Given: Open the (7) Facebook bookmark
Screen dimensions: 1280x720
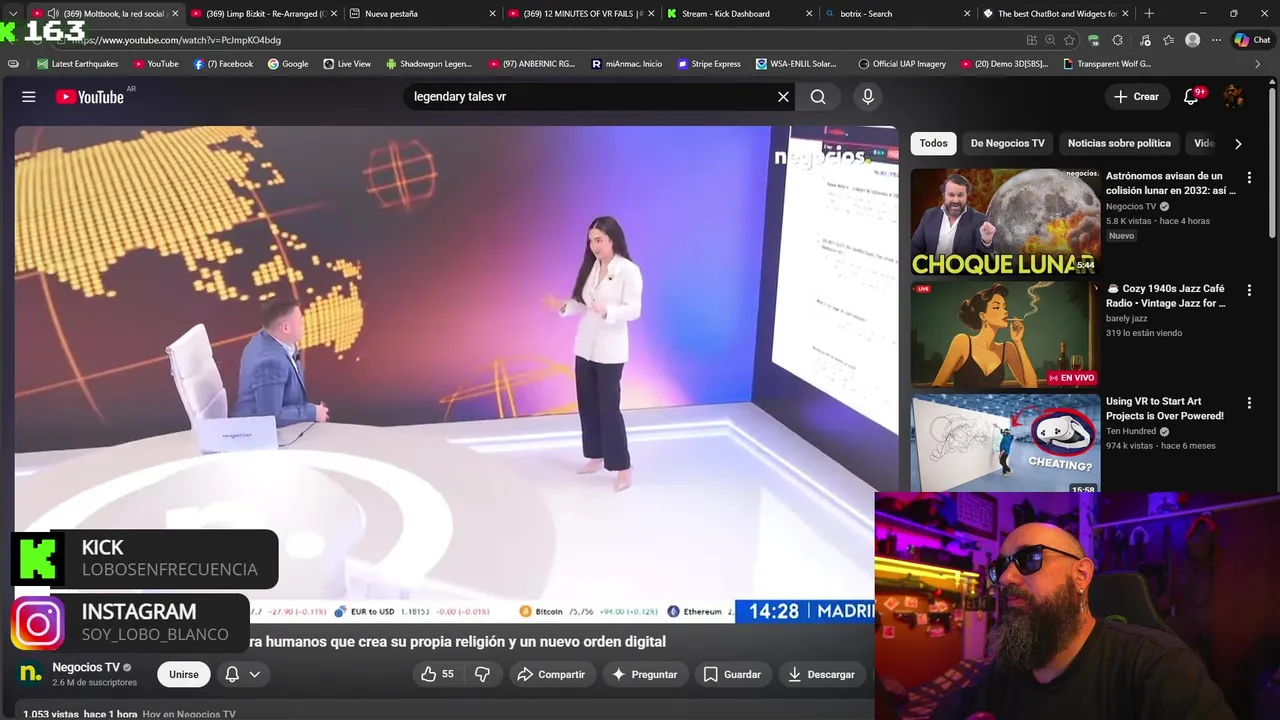Looking at the screenshot, I should tap(223, 64).
